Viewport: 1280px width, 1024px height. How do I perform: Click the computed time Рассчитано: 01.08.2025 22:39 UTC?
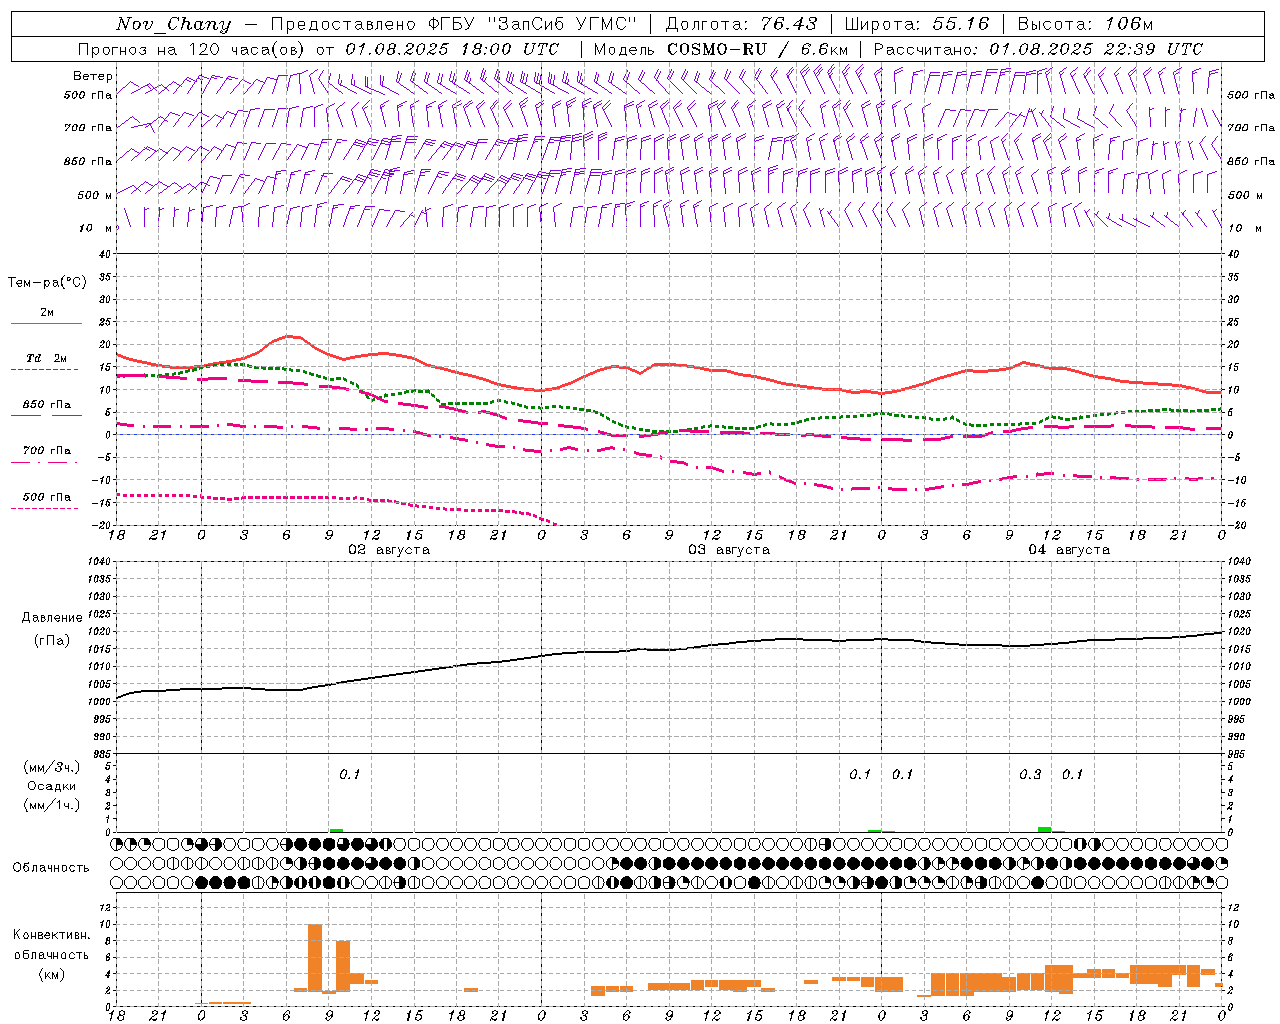[x=1038, y=49]
